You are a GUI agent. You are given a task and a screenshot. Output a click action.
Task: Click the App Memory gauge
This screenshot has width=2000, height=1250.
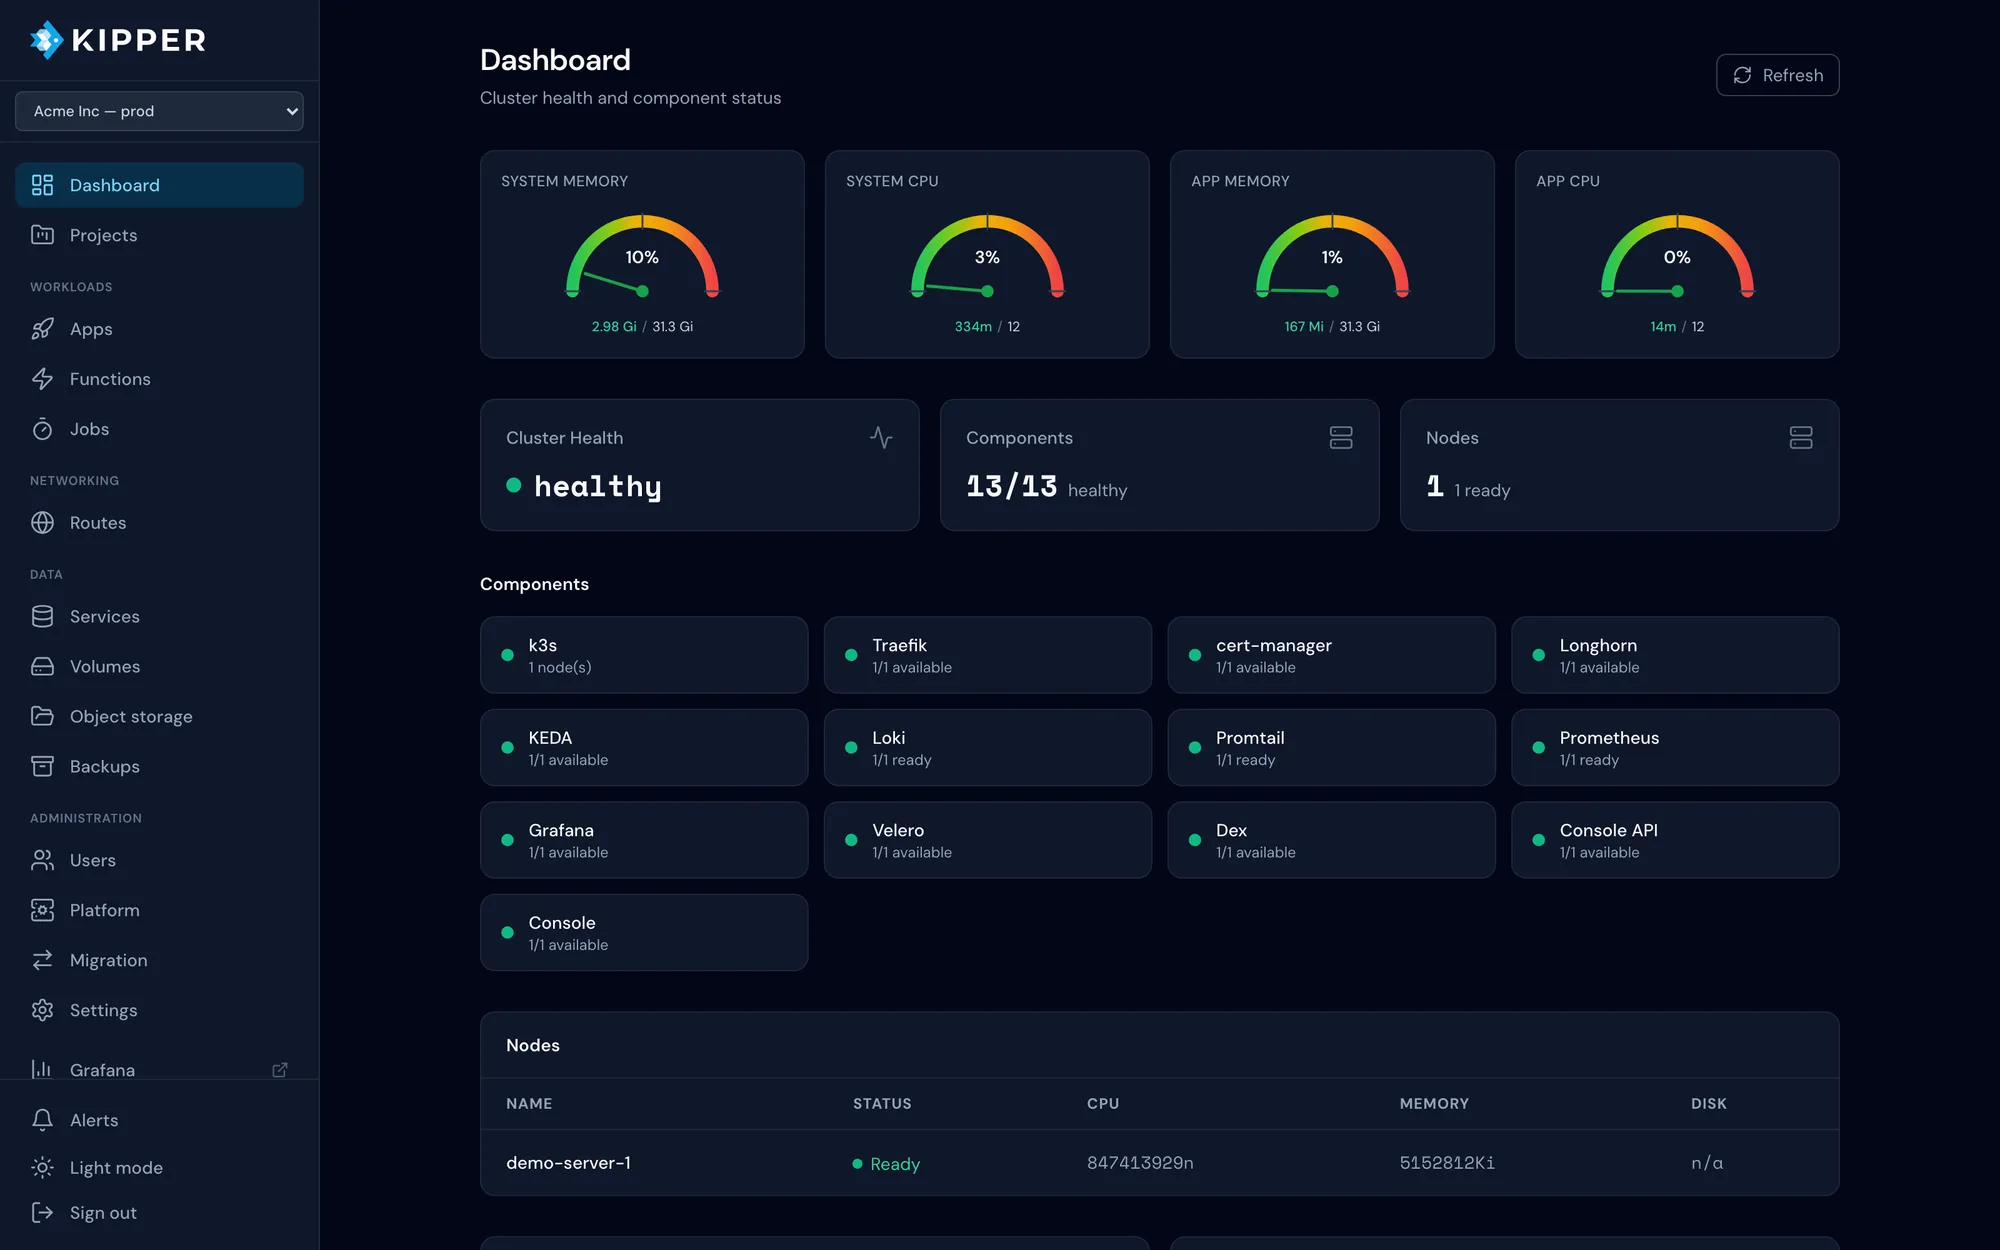coord(1332,256)
